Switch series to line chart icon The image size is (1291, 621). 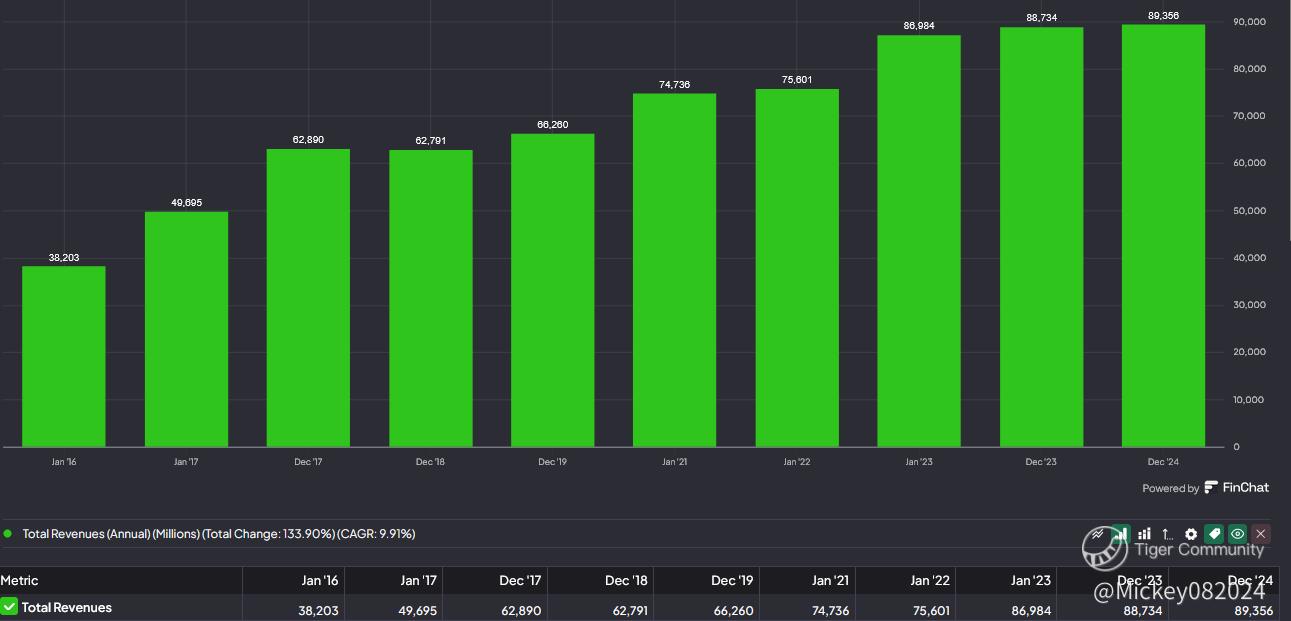(1099, 534)
